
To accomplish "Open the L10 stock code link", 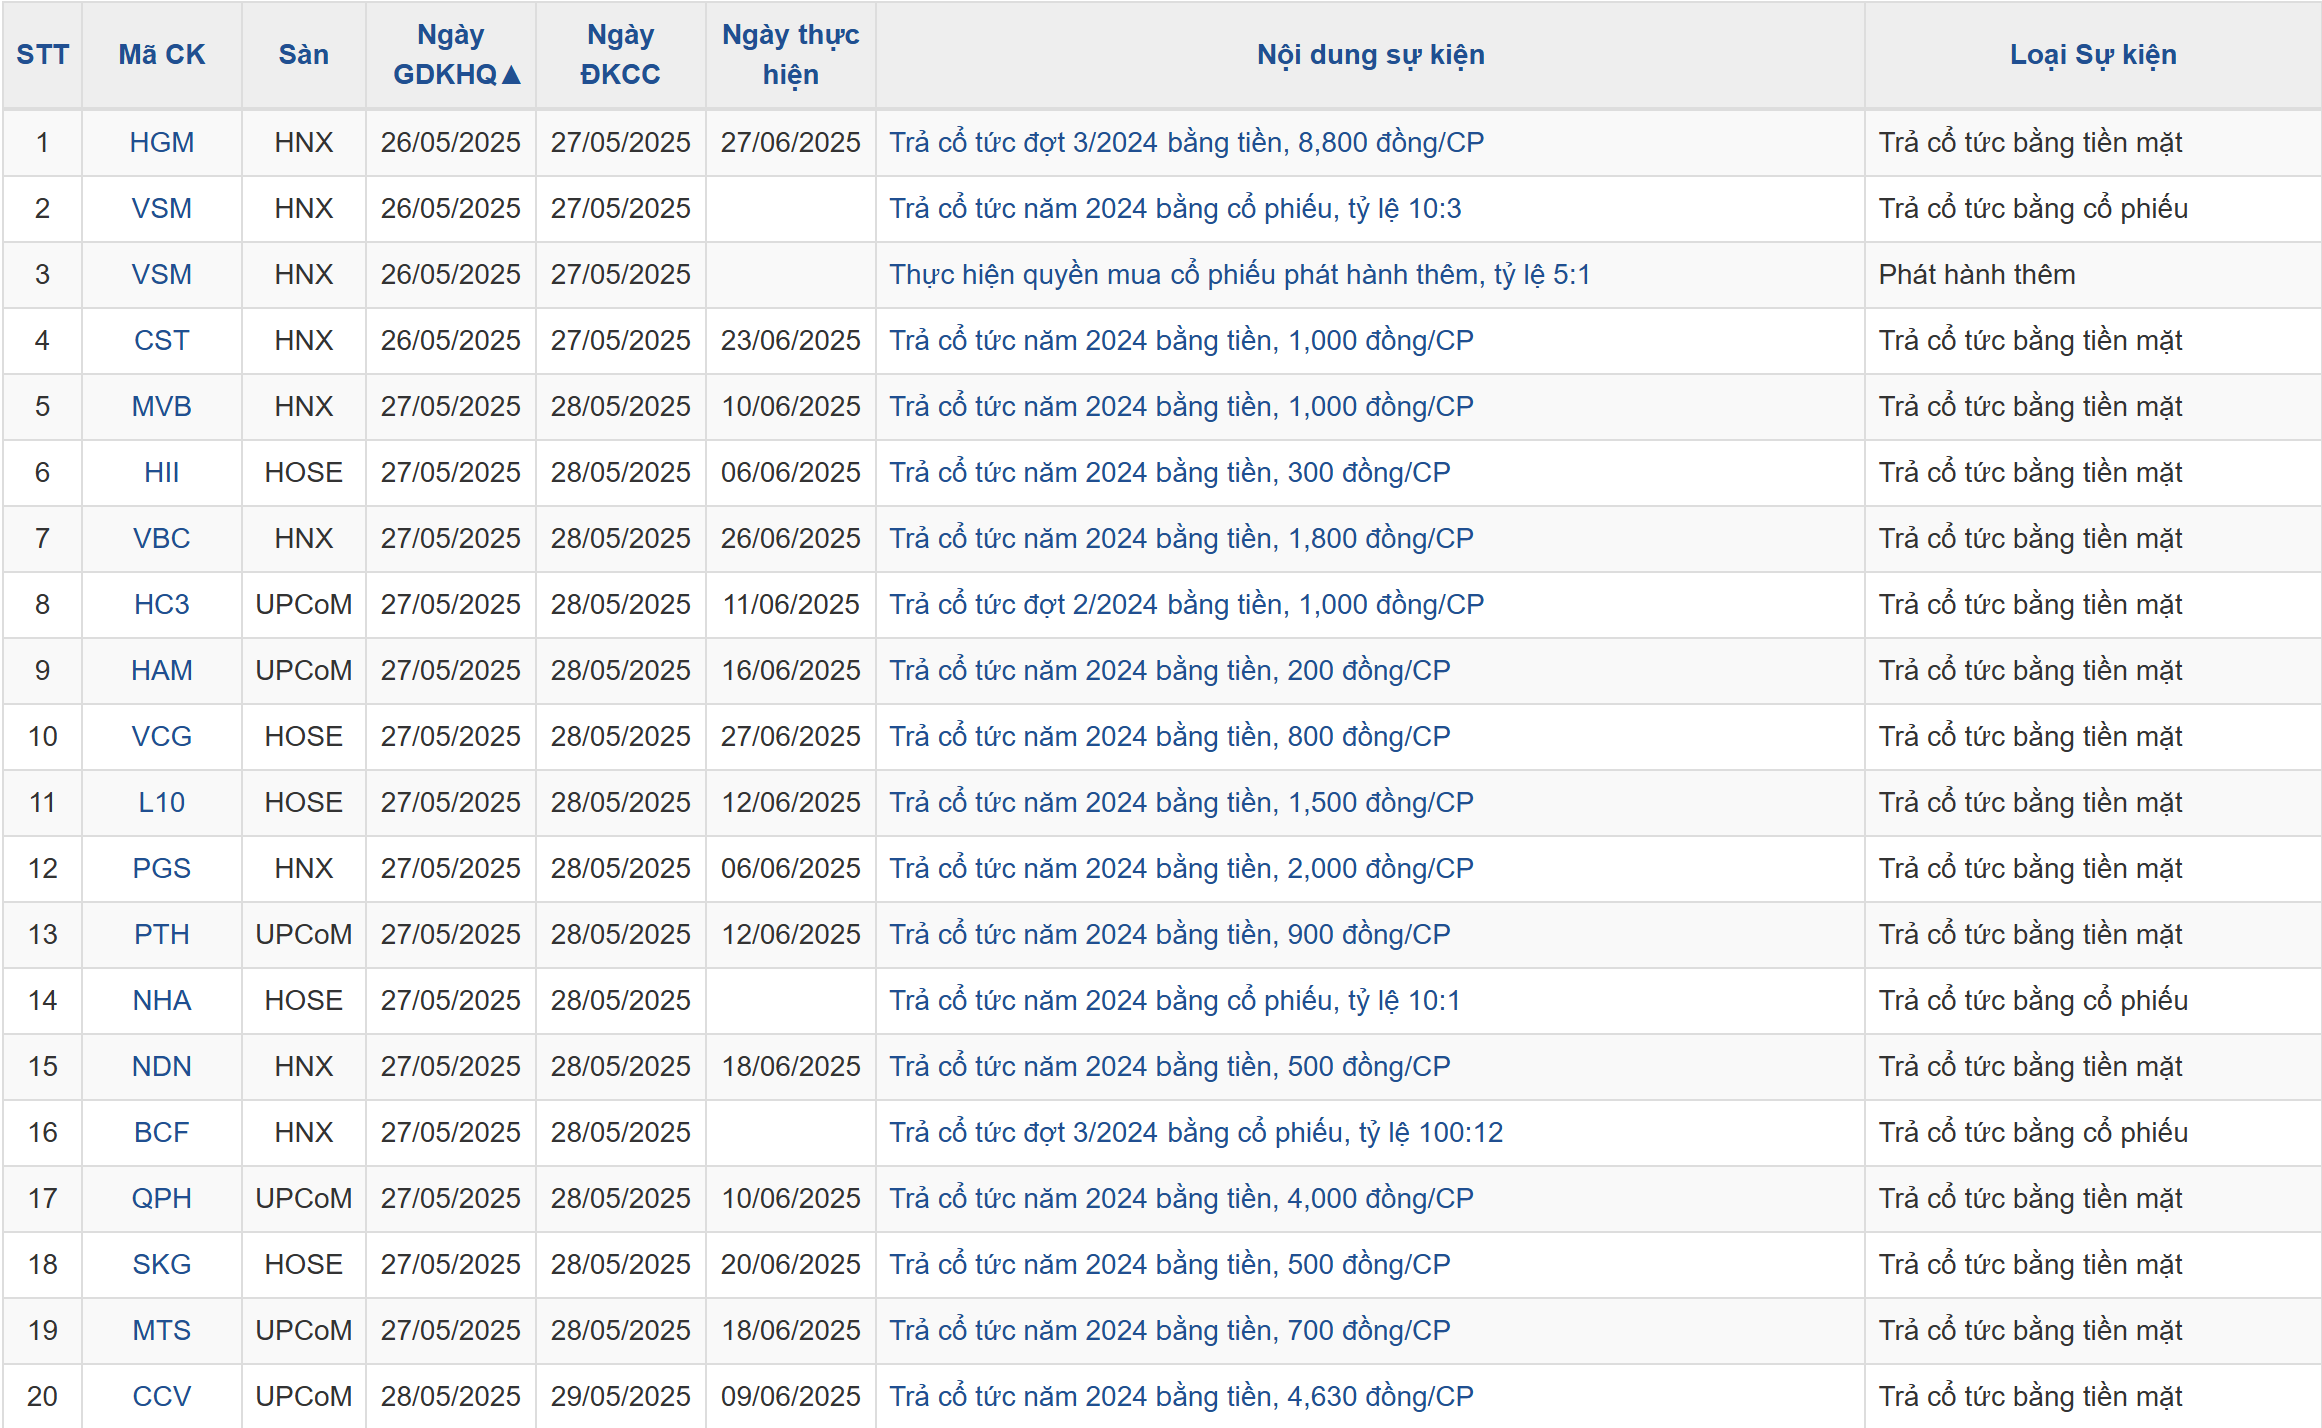I will tap(162, 803).
